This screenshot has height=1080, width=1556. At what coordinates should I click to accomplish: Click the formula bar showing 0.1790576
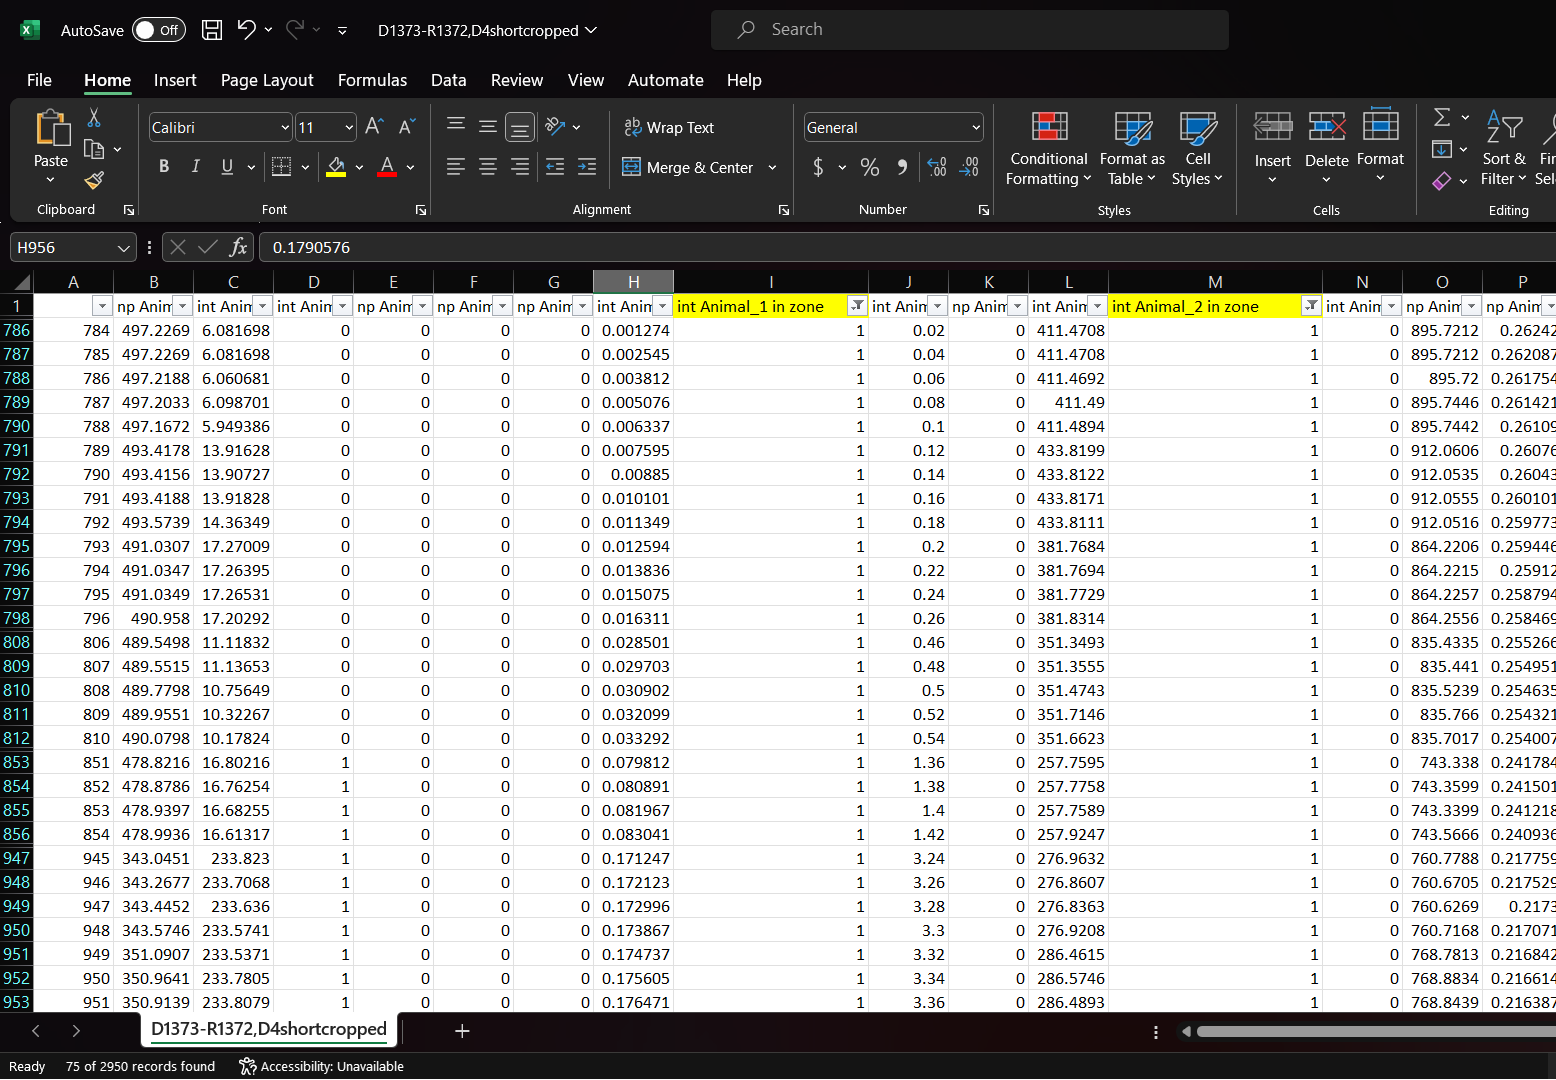(x=906, y=247)
